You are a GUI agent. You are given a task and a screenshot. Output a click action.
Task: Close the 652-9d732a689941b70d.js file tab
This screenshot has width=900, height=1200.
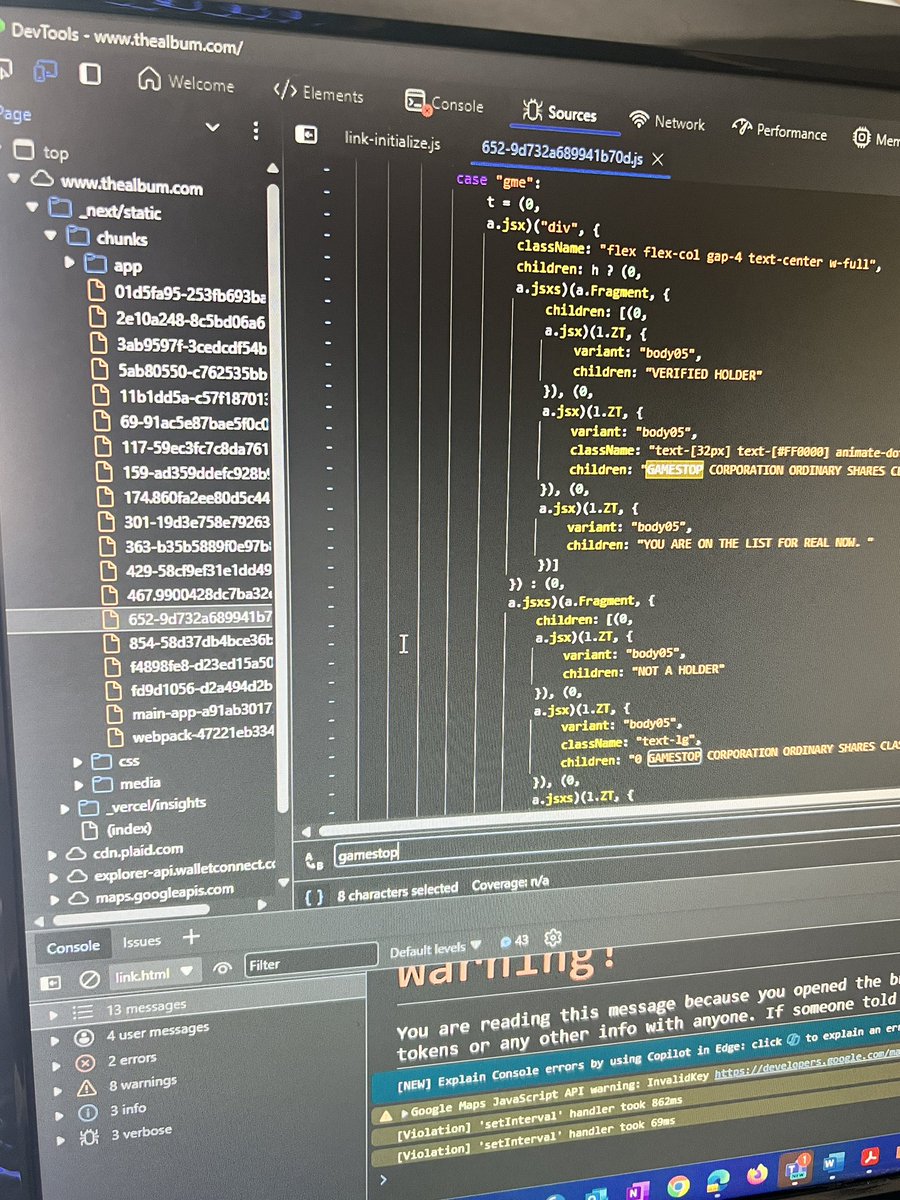[x=657, y=159]
